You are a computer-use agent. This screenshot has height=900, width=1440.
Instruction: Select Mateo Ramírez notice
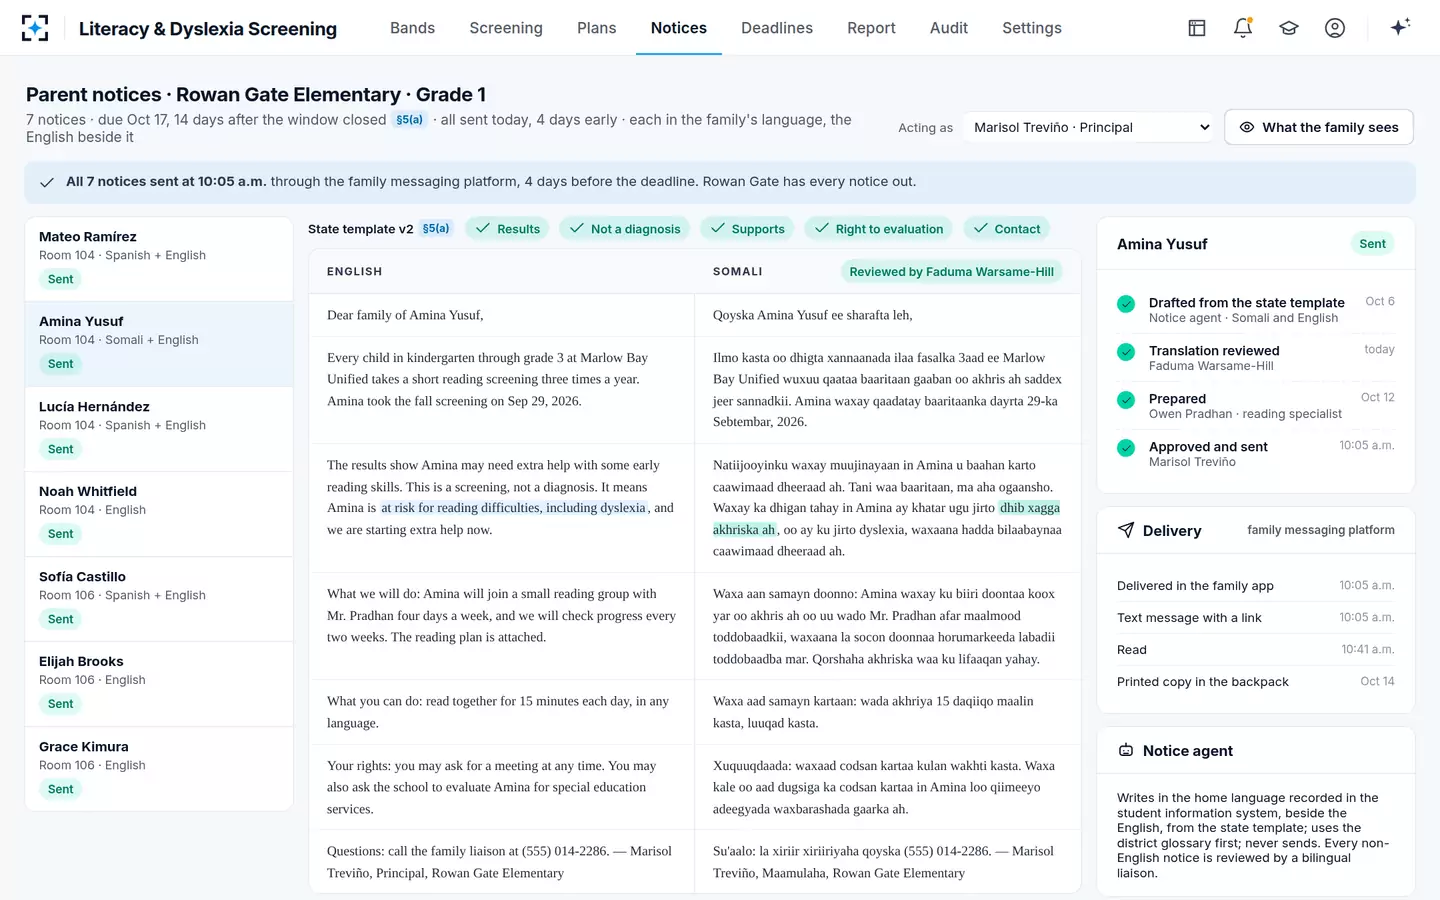click(159, 259)
